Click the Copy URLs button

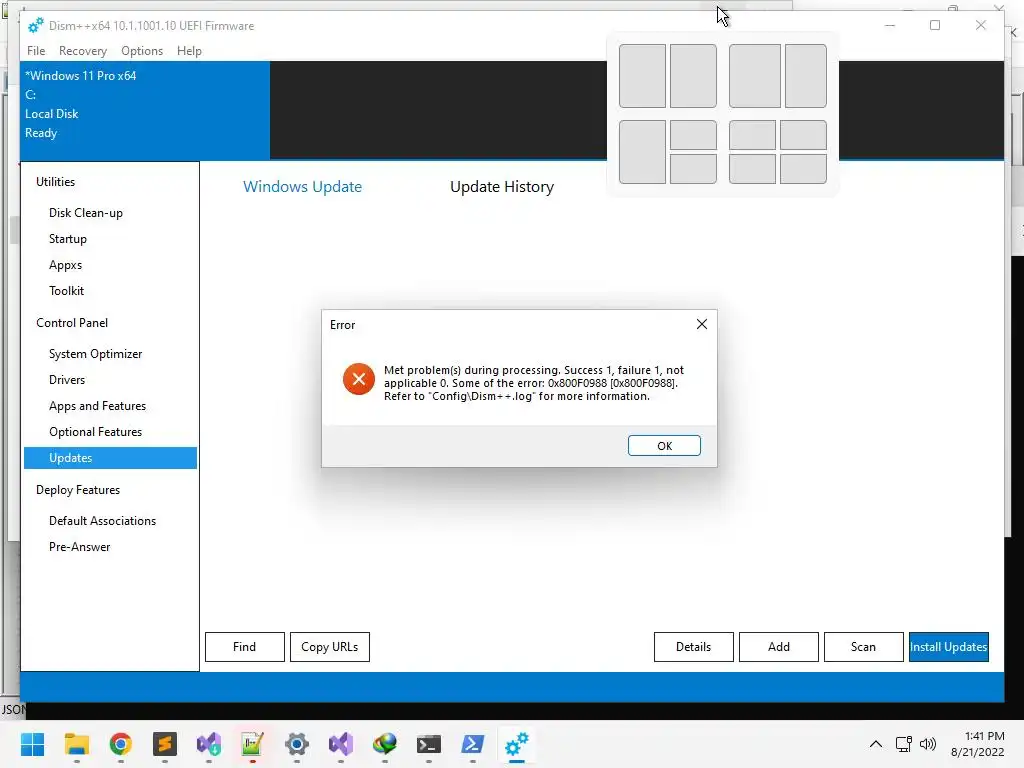[x=330, y=647]
